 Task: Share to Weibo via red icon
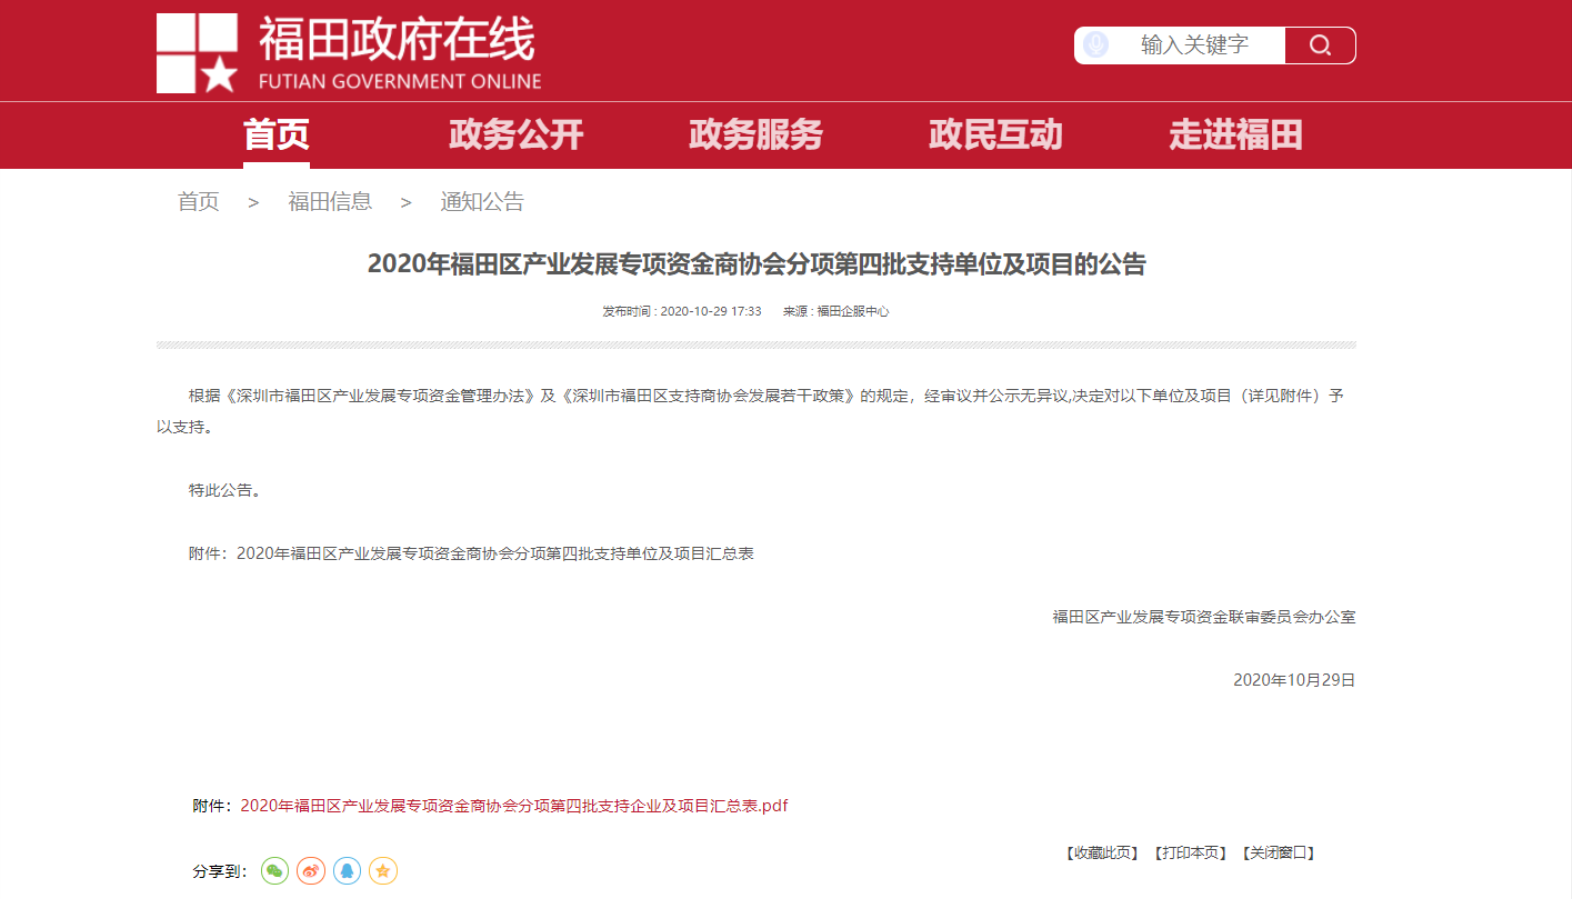click(311, 871)
